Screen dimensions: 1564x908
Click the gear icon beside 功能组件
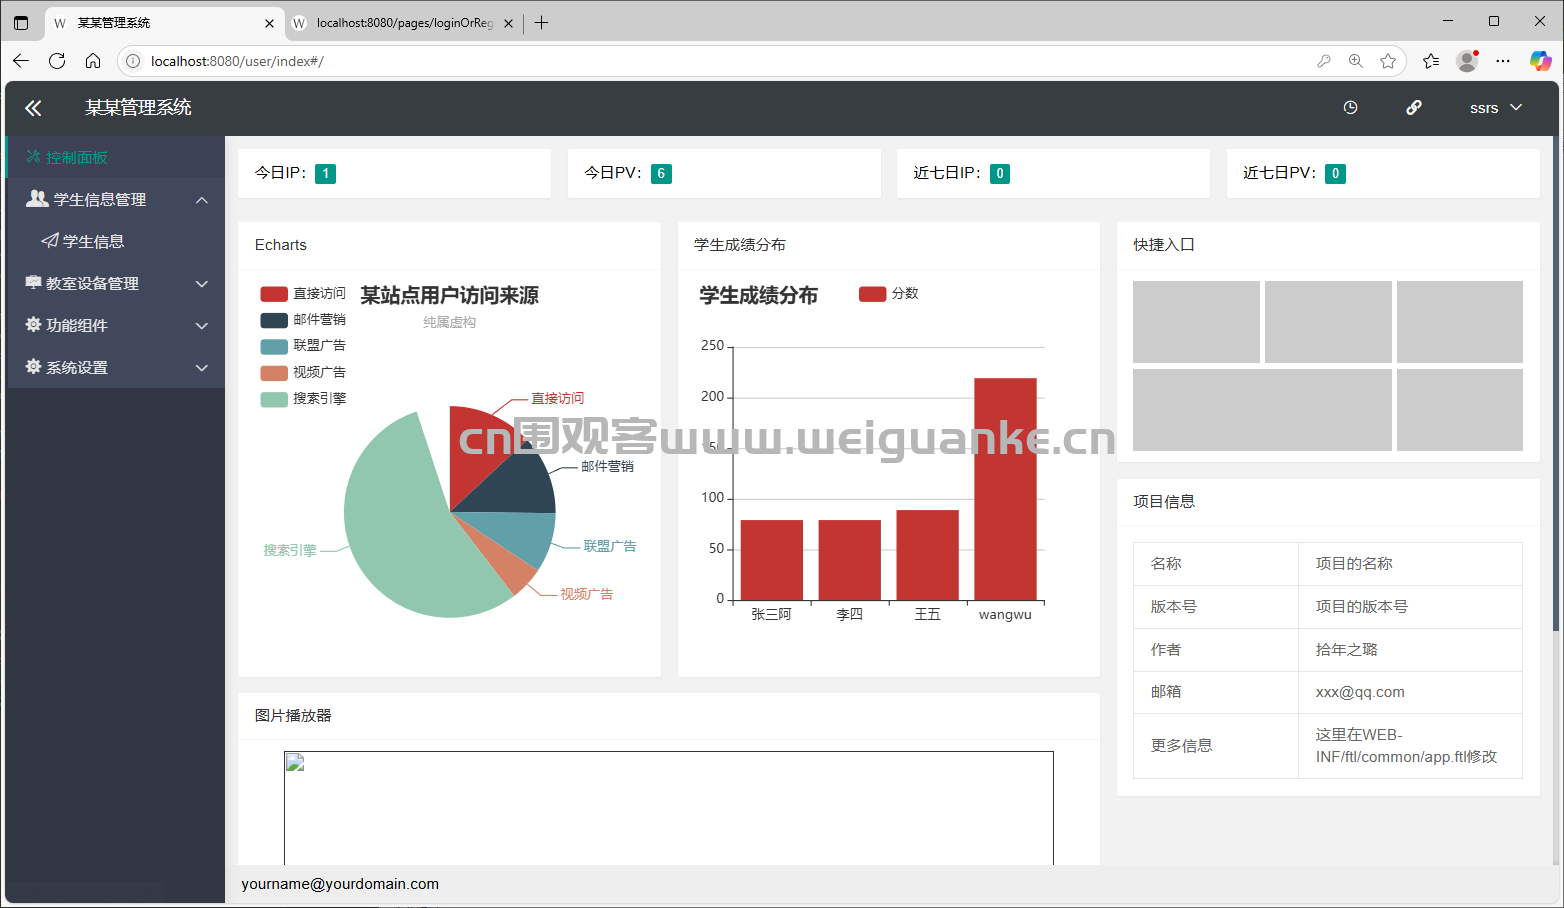33,325
